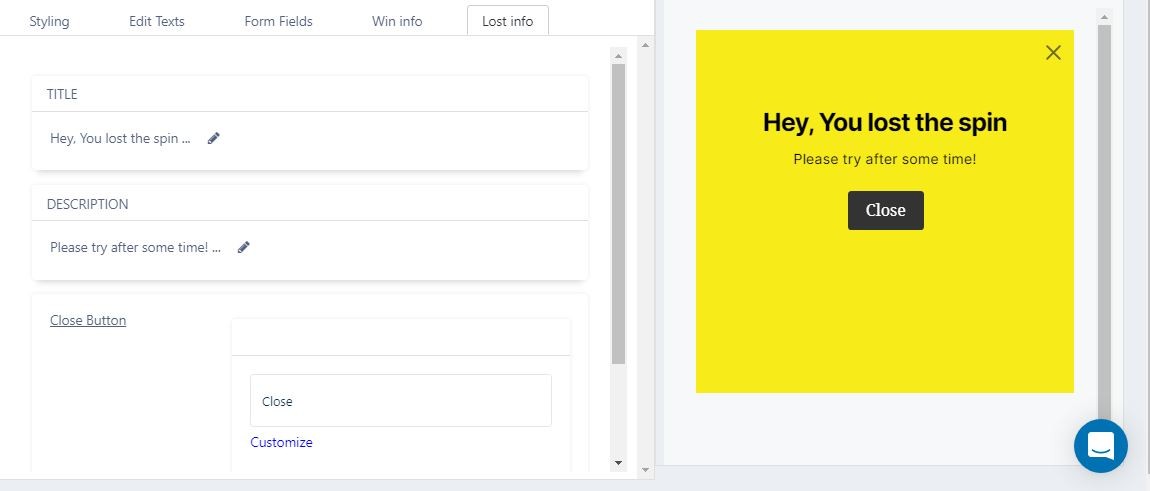Click the 'Please try after some time! ...' description field
The image size is (1150, 491).
pos(135,248)
